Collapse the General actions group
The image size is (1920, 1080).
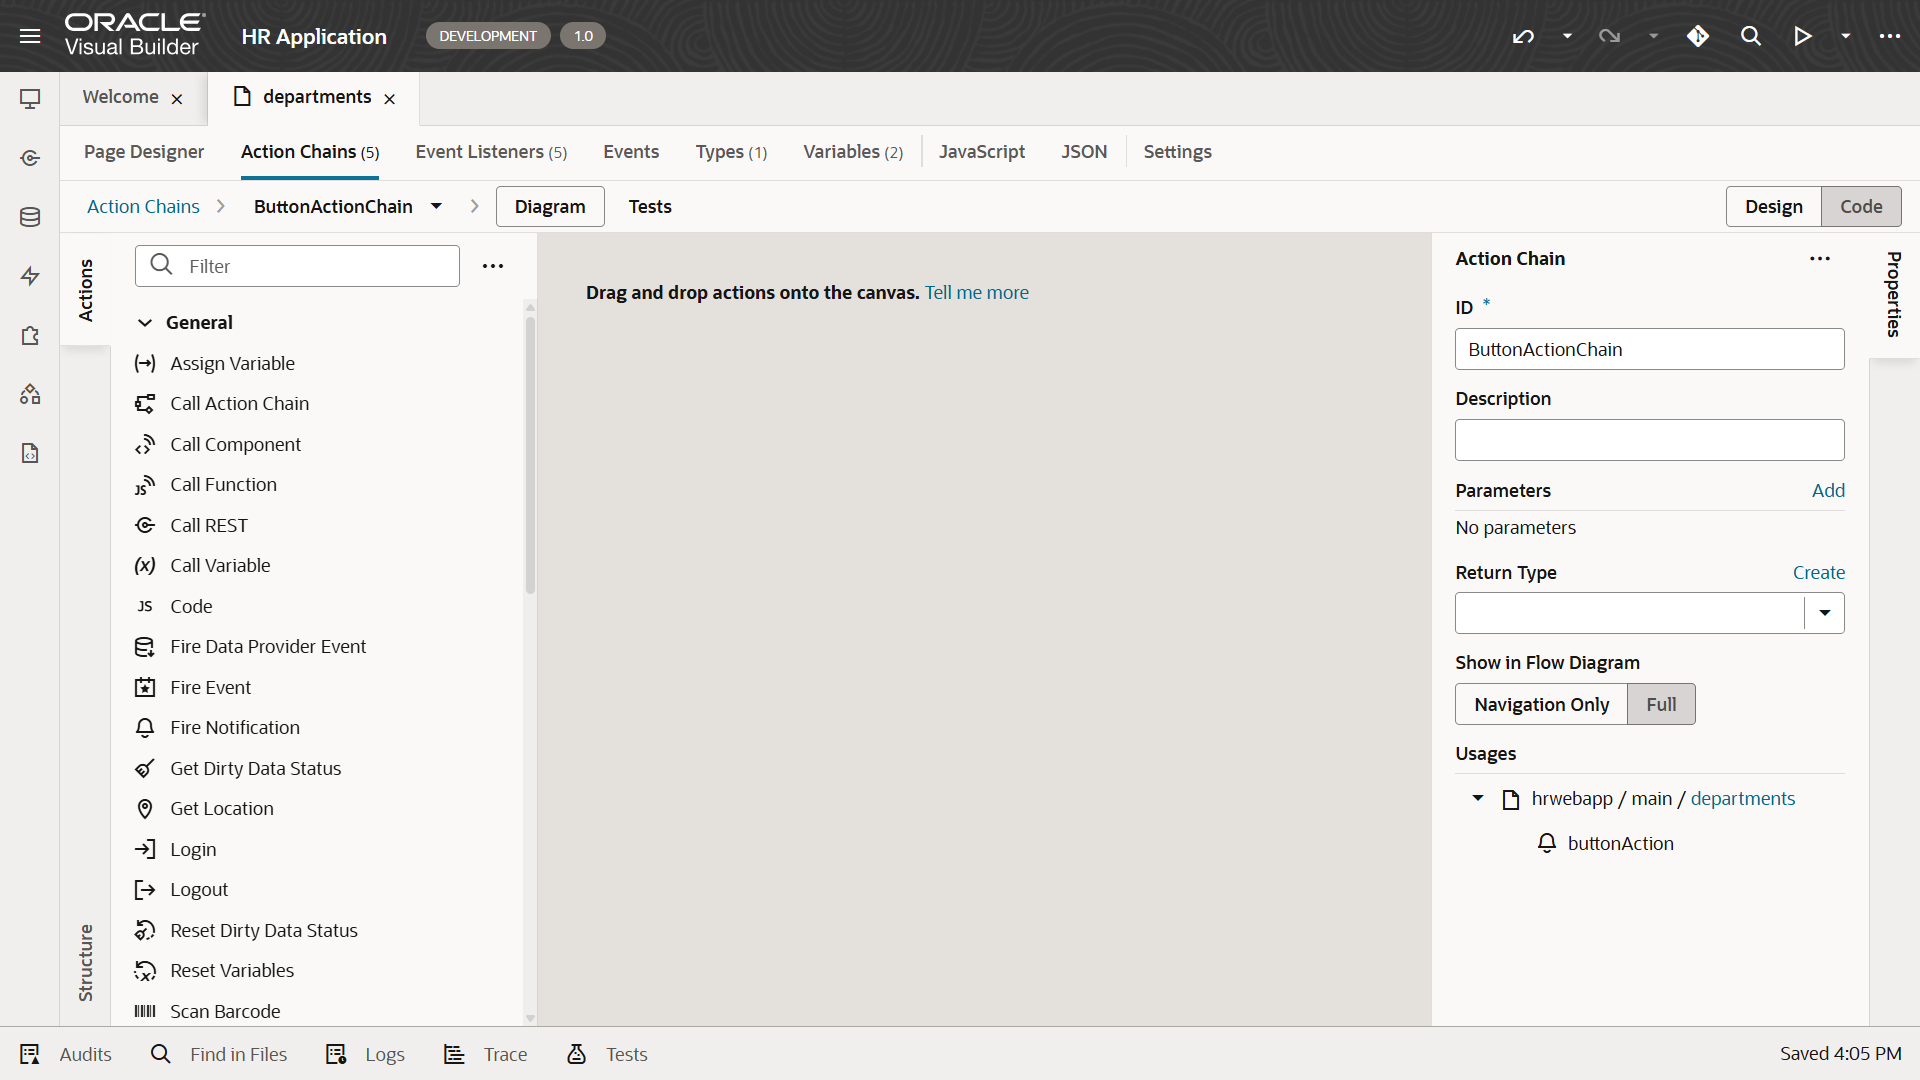[x=145, y=322]
